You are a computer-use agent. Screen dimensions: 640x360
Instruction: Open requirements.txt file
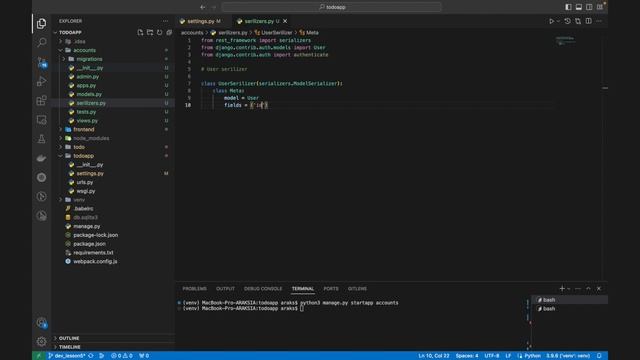pyautogui.click(x=93, y=253)
